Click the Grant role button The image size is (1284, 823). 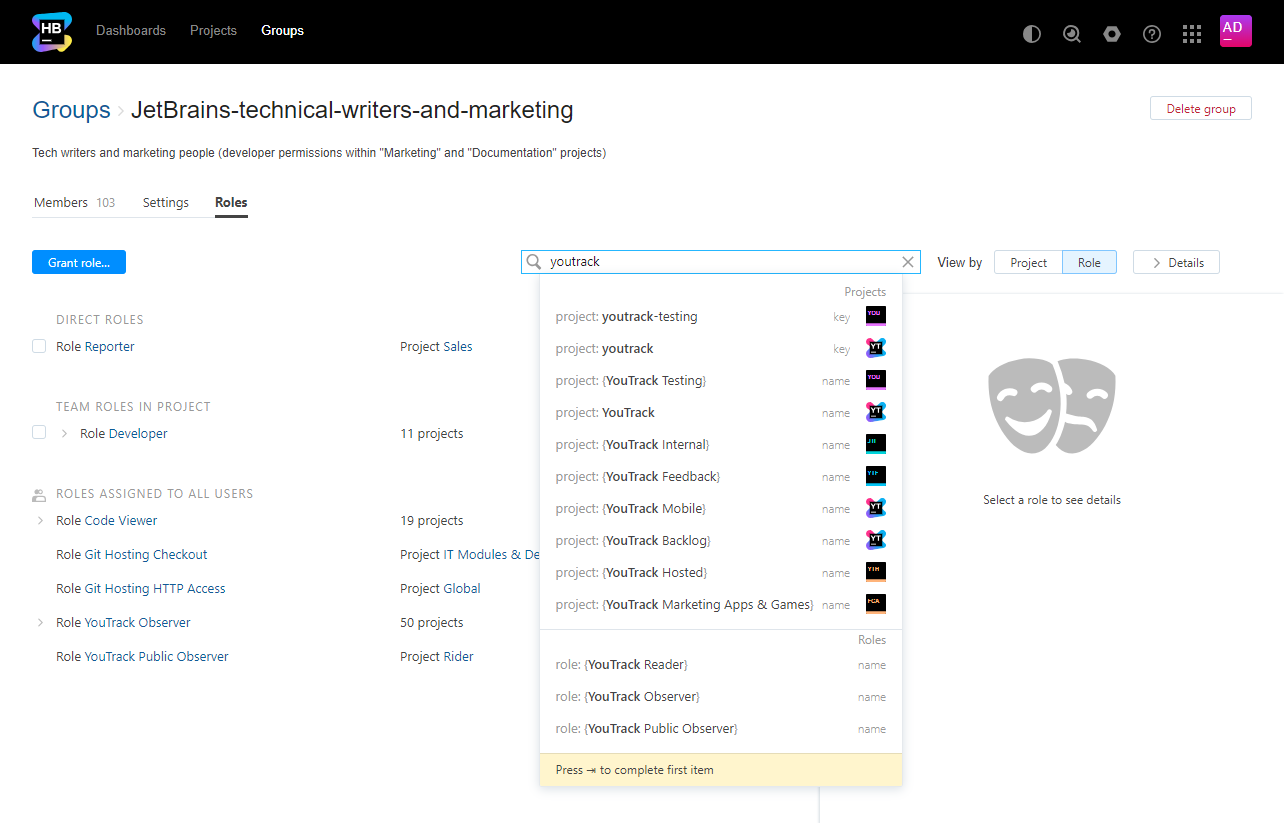pyautogui.click(x=79, y=262)
